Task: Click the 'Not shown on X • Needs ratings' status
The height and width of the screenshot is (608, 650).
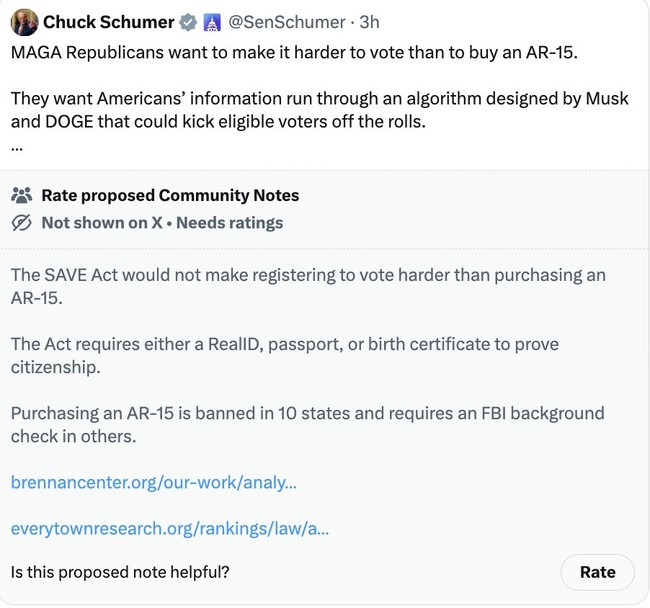Action: (x=162, y=223)
